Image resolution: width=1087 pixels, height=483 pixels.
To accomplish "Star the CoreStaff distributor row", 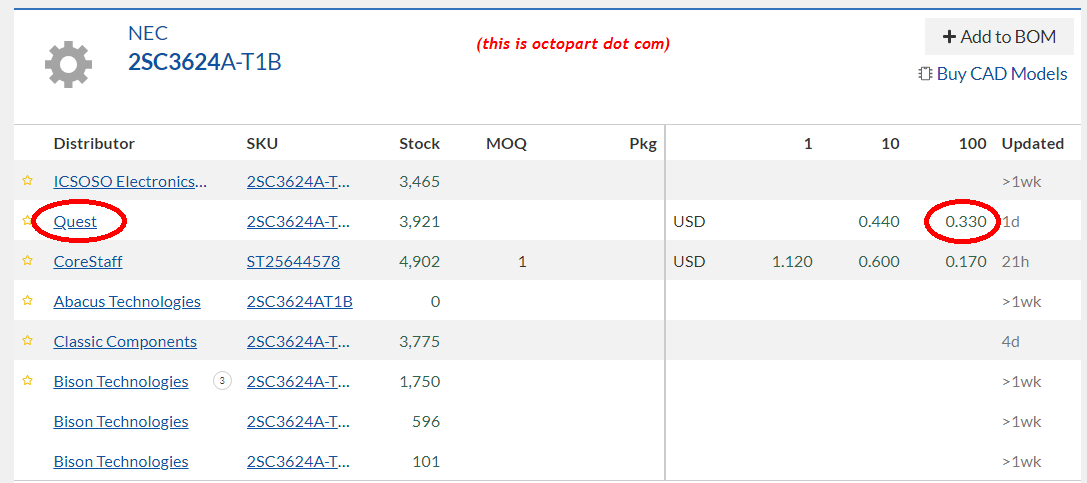I will coord(28,261).
